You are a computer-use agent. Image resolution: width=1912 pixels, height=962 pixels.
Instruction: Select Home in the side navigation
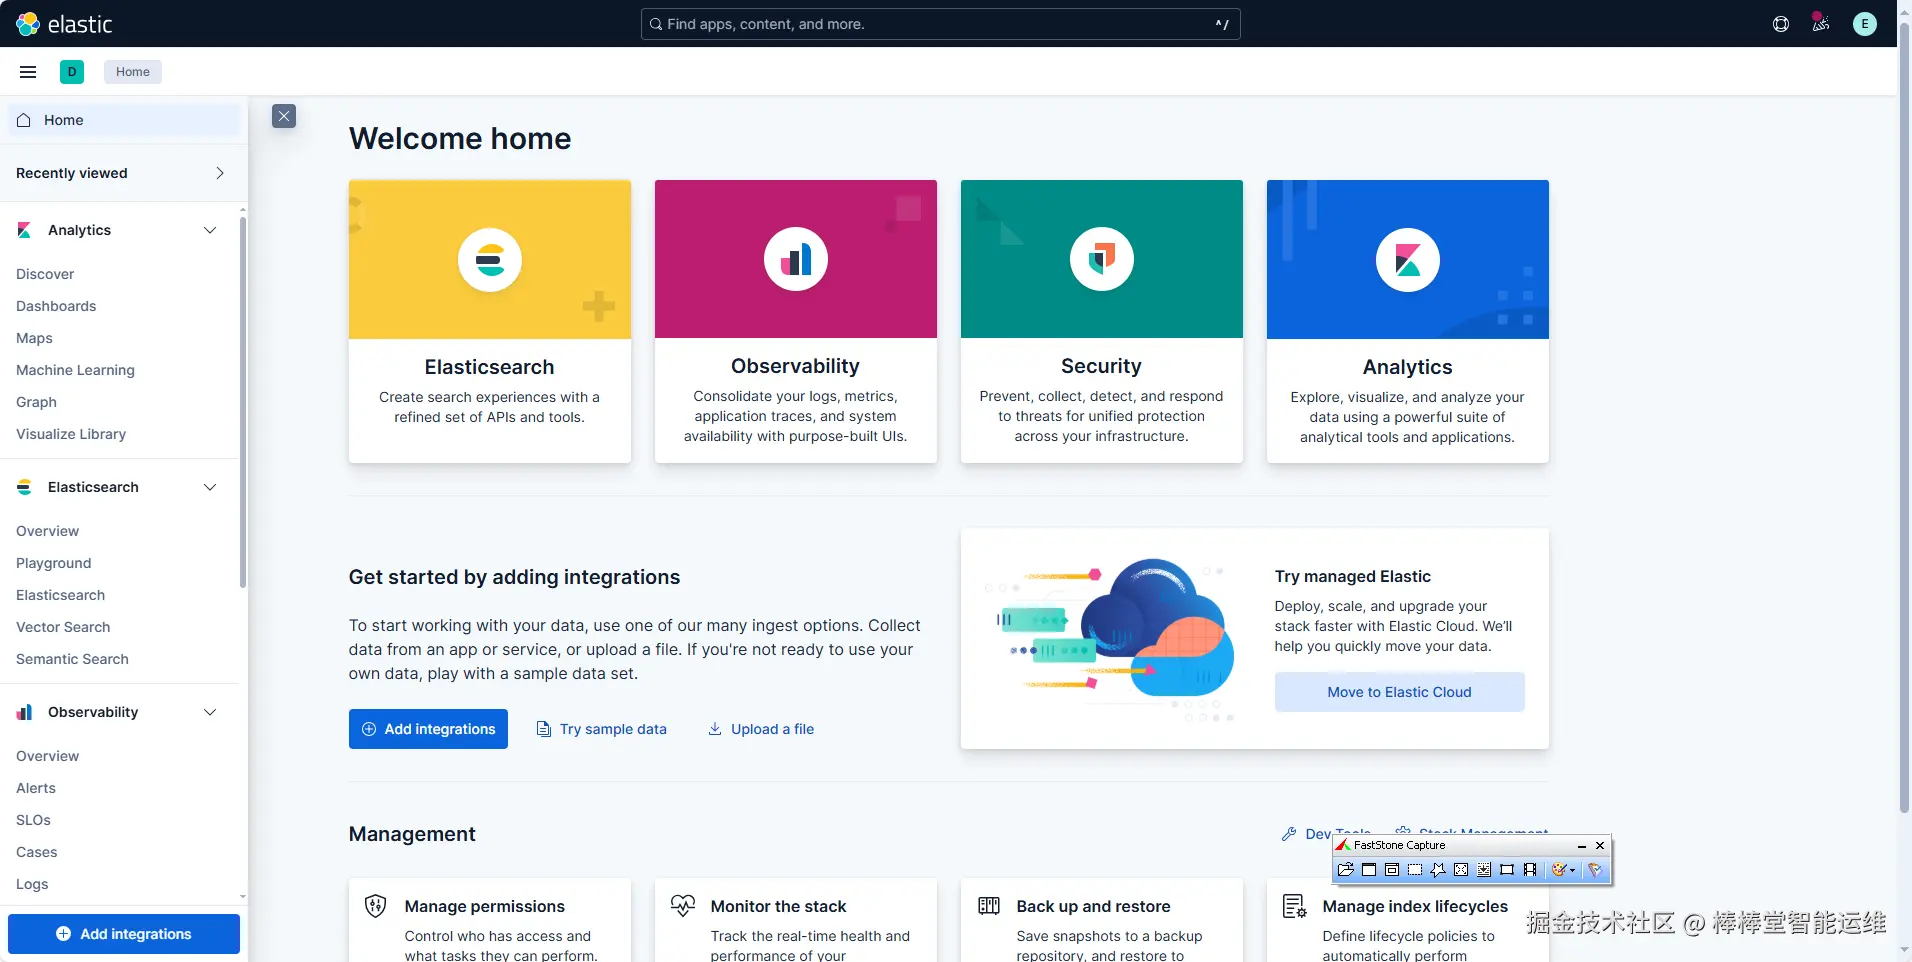point(124,120)
